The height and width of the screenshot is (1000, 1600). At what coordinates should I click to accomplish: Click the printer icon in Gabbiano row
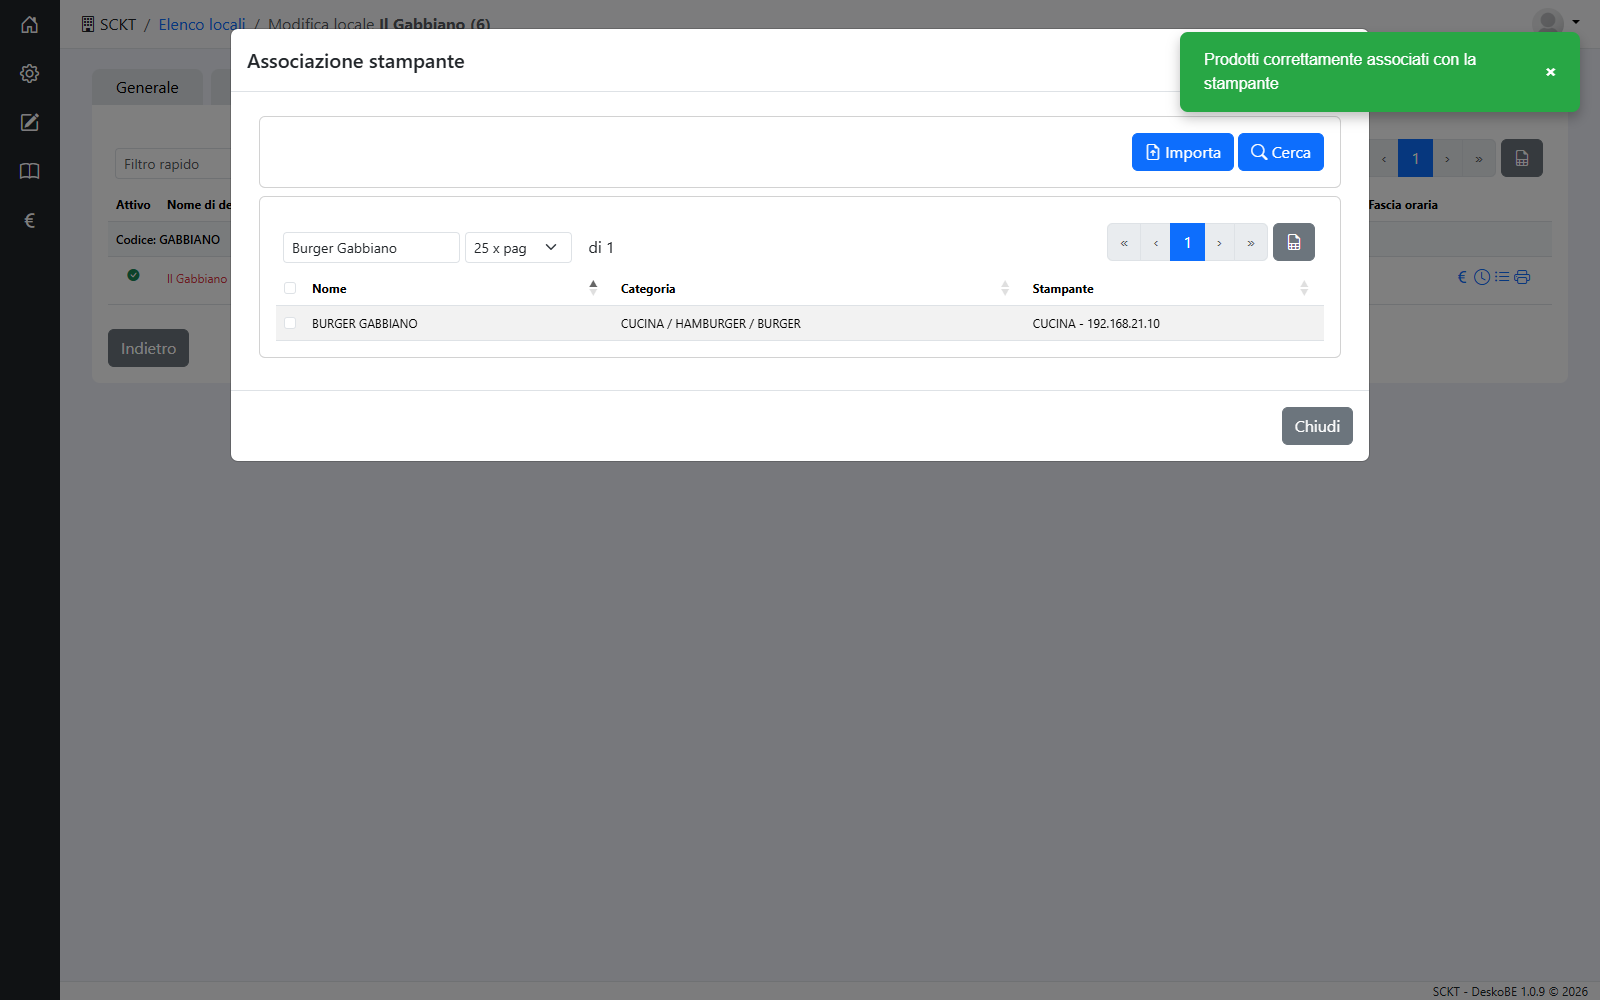tap(1522, 277)
